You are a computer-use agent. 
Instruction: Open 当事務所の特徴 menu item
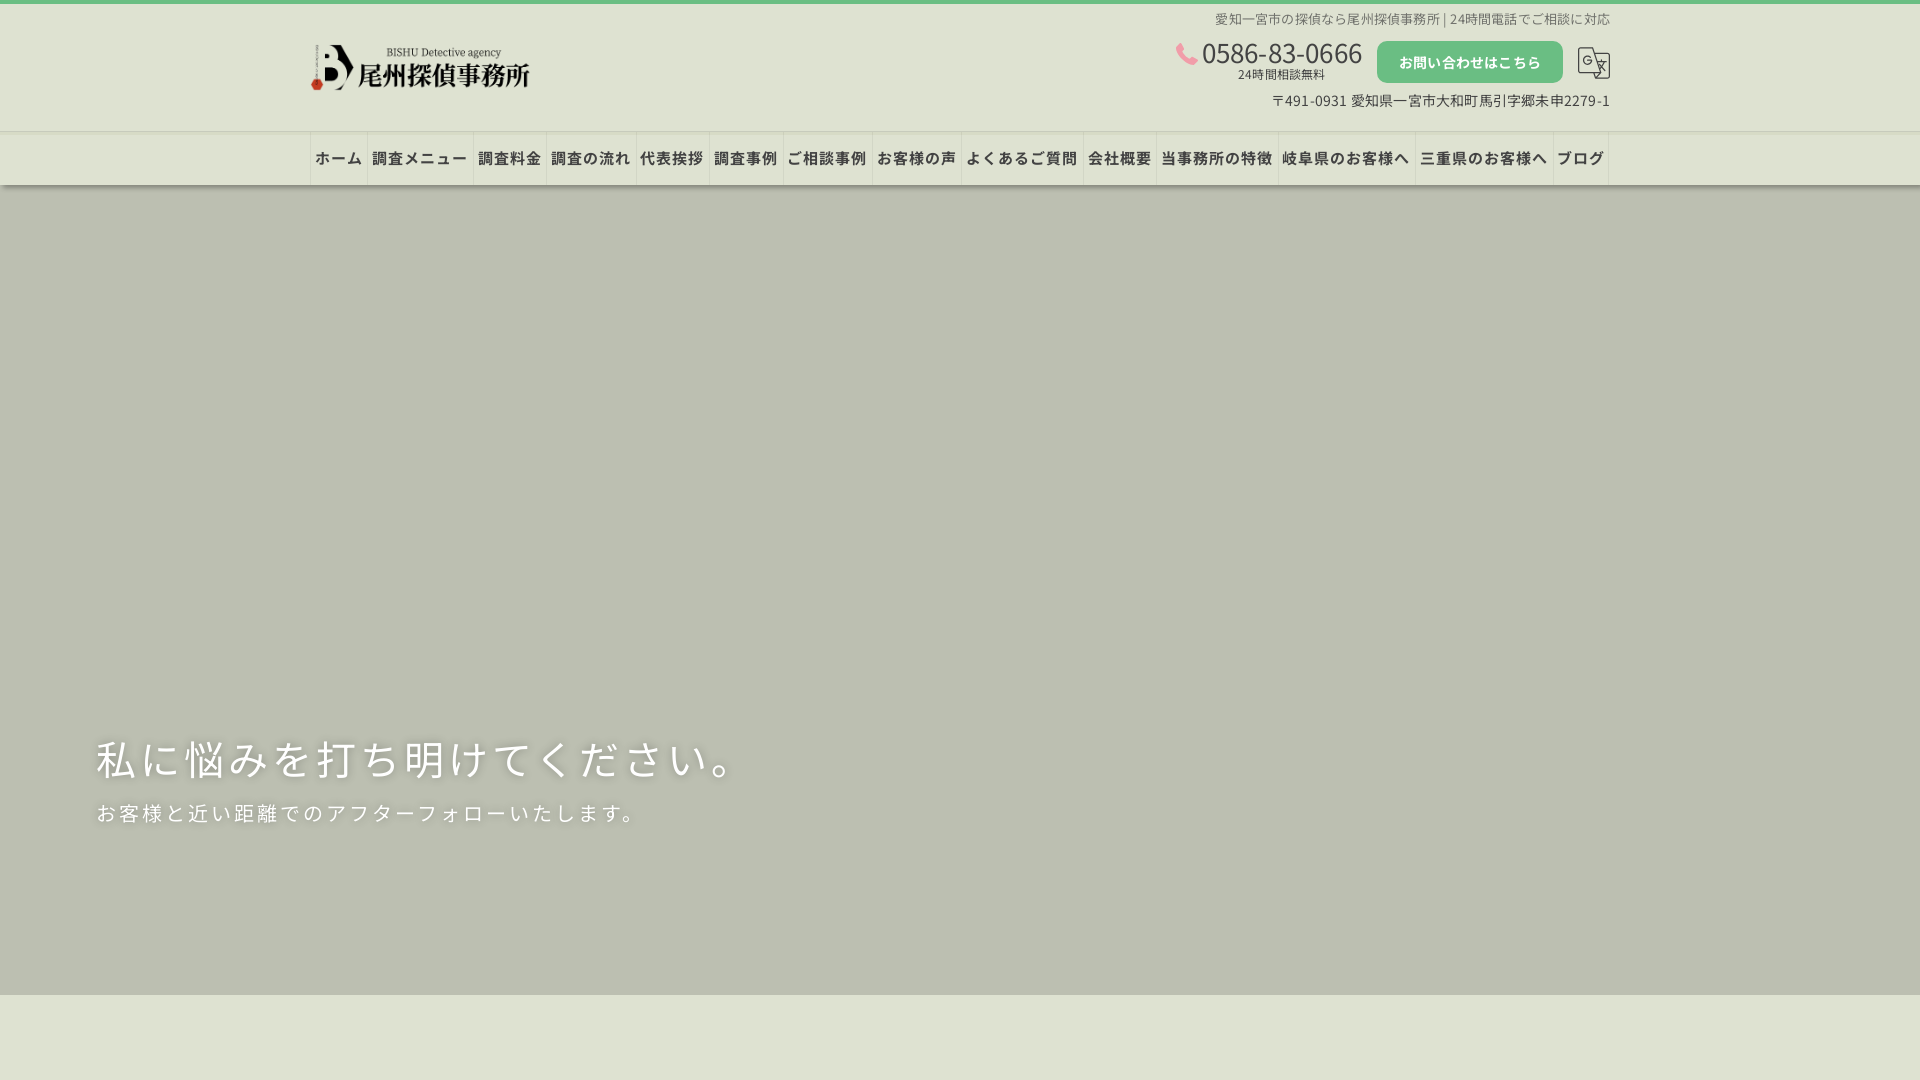(1217, 159)
